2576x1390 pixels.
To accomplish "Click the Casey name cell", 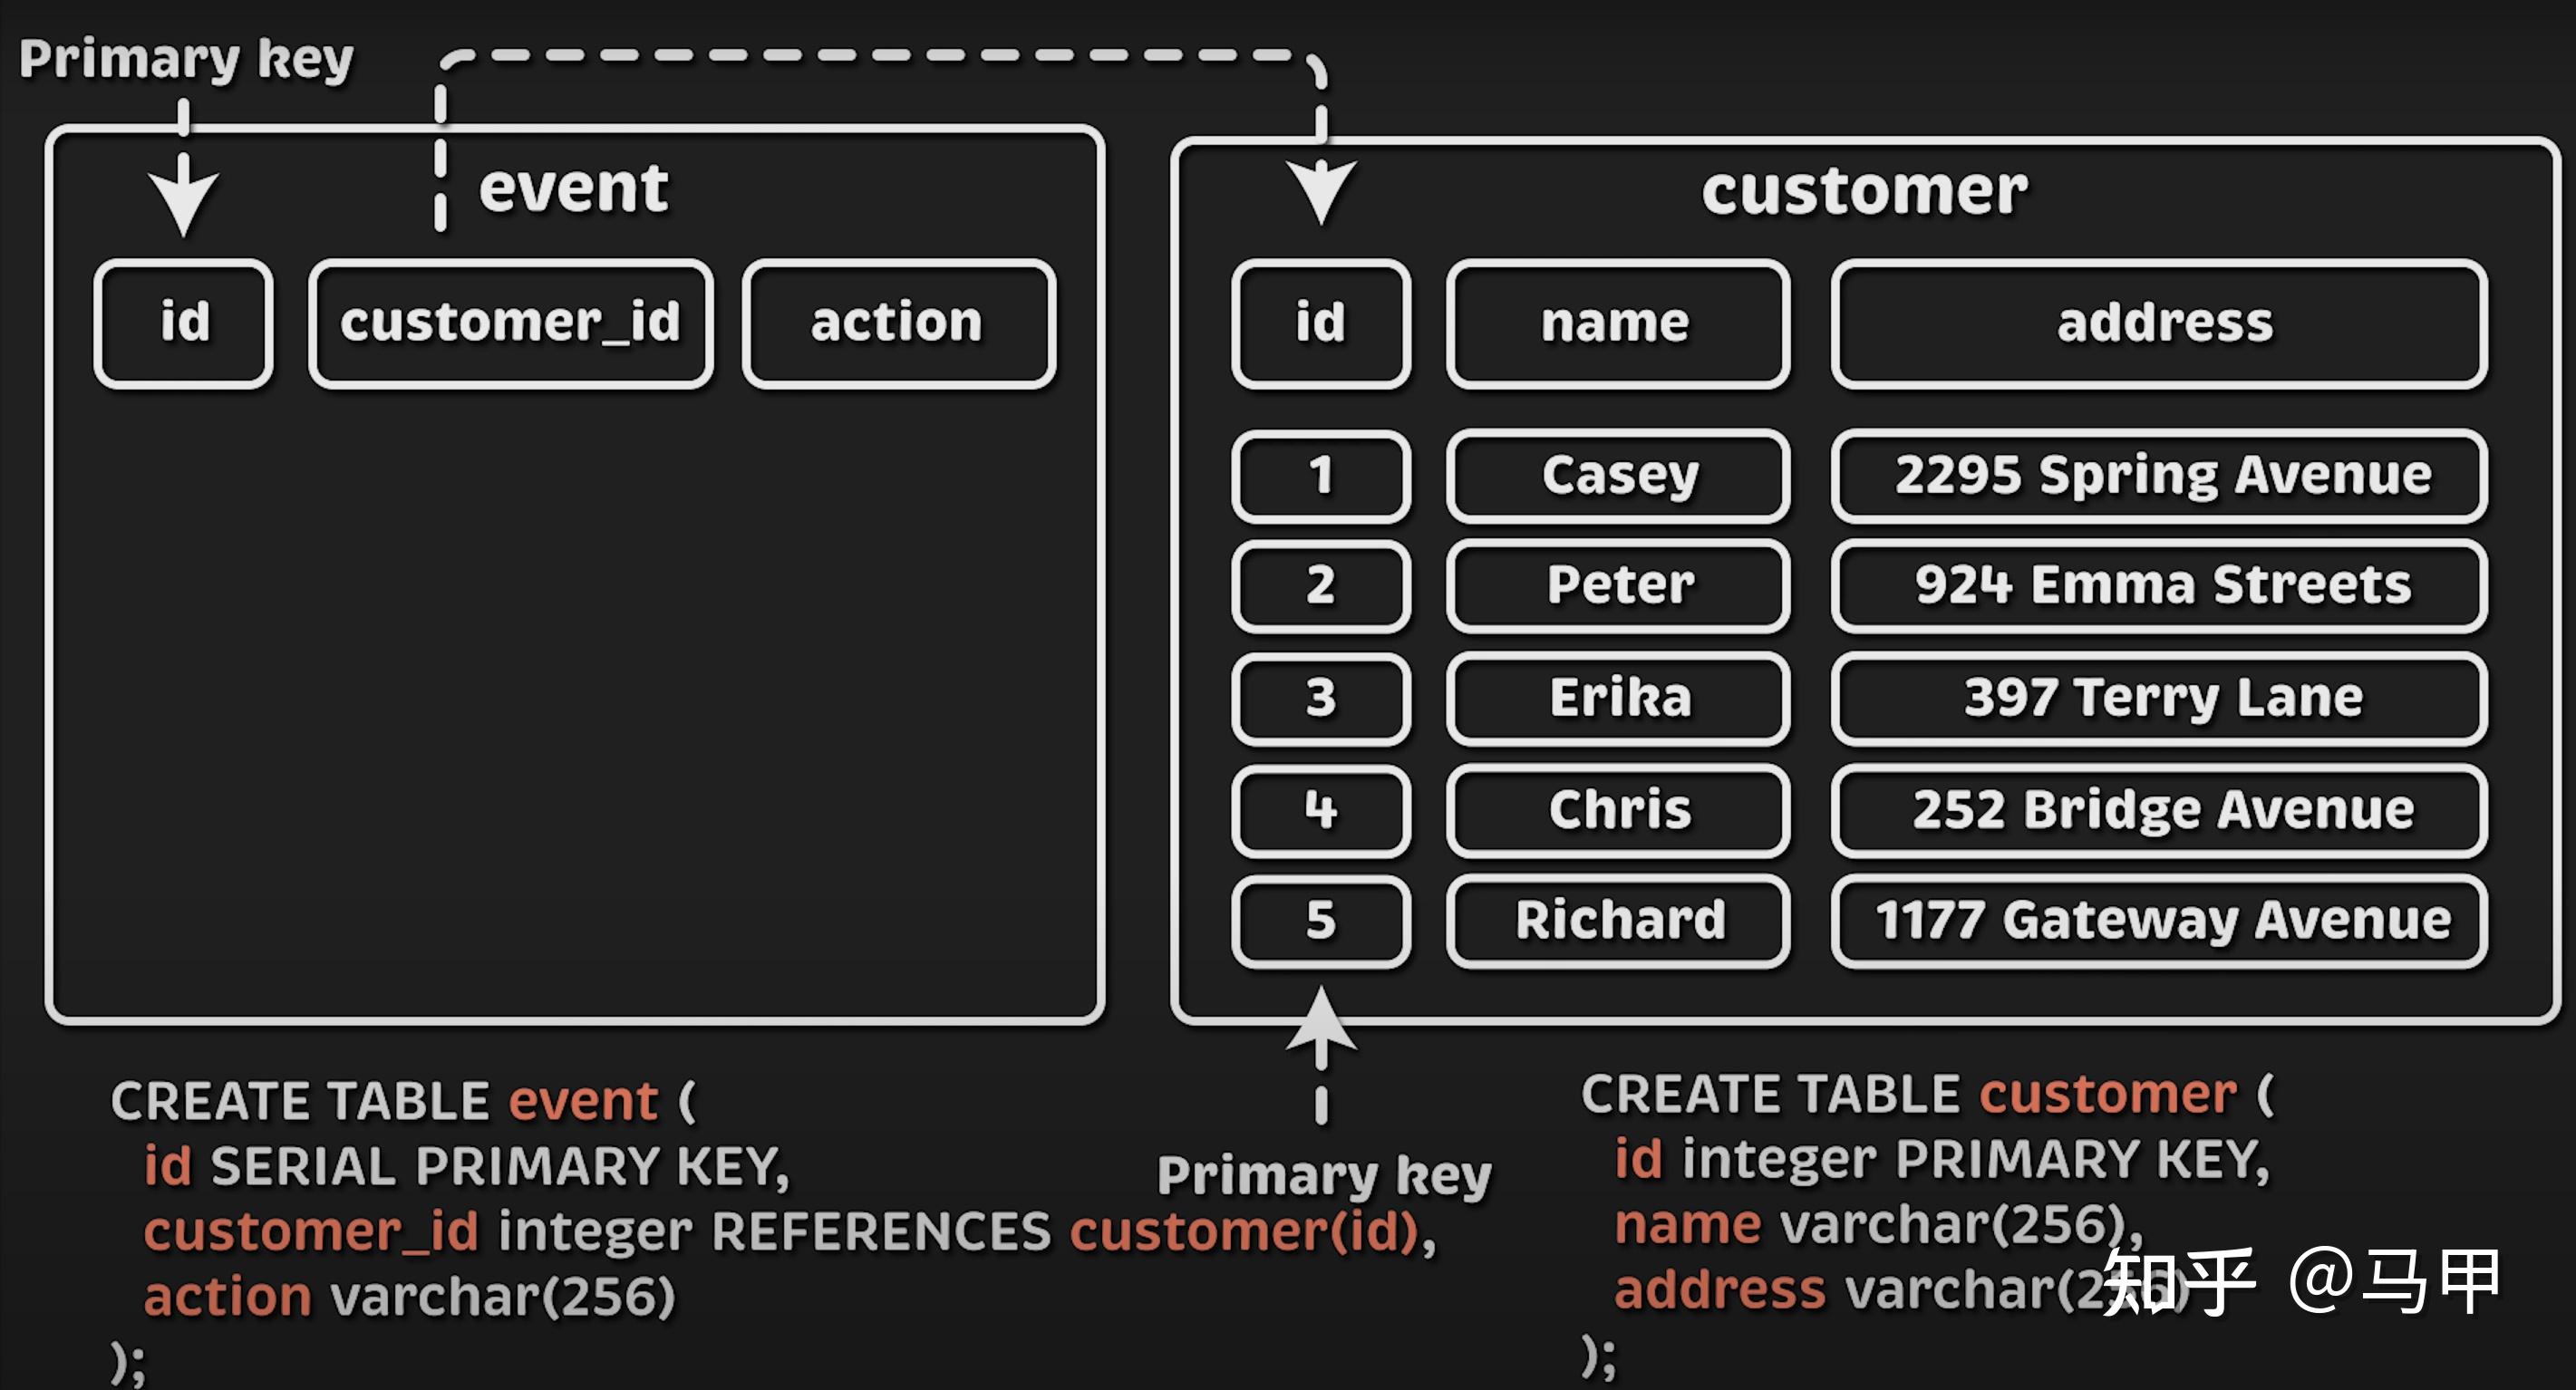I will [x=1617, y=477].
